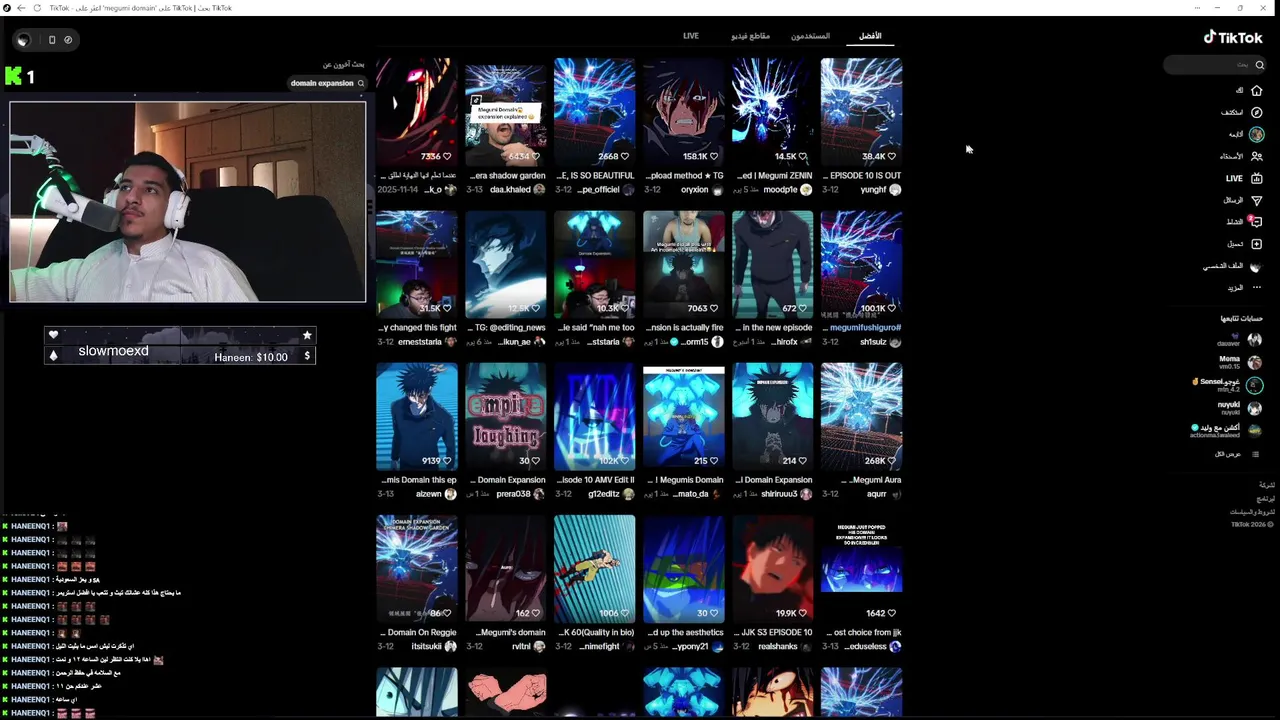The width and height of the screenshot is (1280, 720).
Task: Open the Activity inbox with notification badge
Action: (1256, 222)
